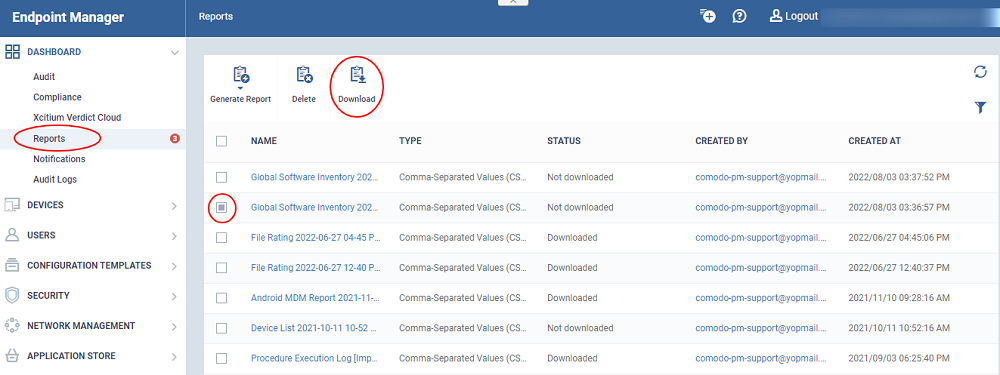Click the Logout user icon
1000x375 pixels.
(x=776, y=17)
